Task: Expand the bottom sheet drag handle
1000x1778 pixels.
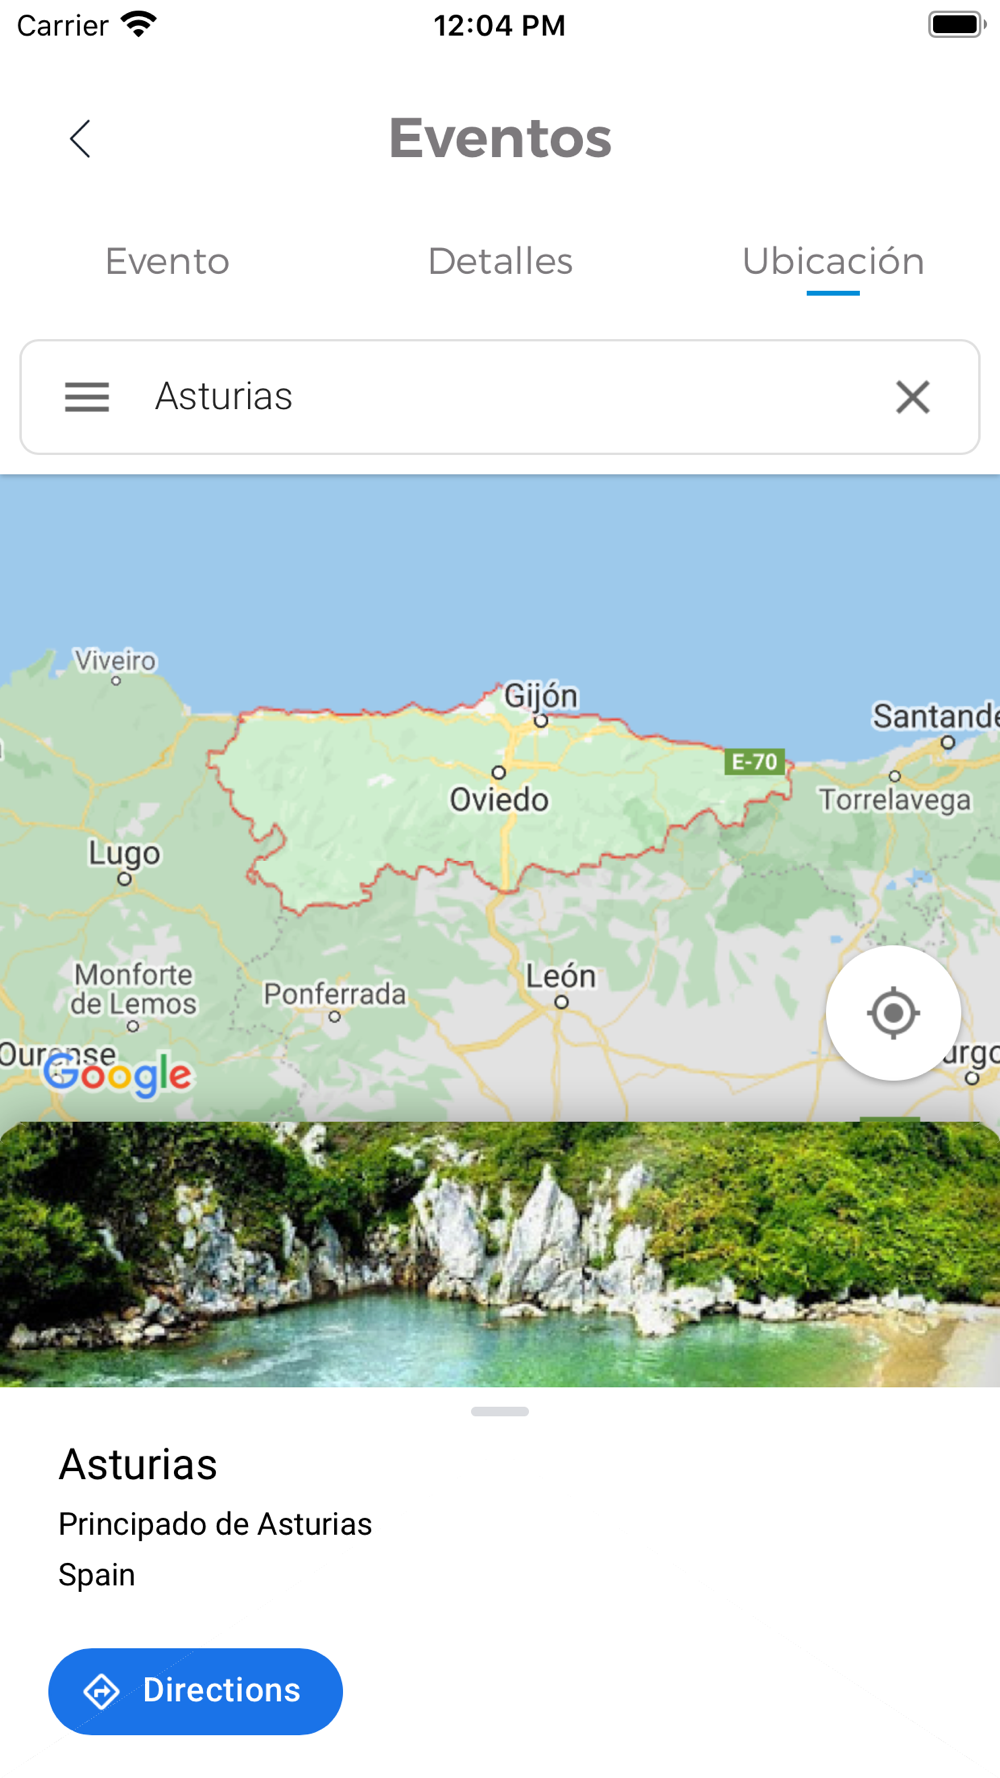Action: pyautogui.click(x=500, y=1411)
